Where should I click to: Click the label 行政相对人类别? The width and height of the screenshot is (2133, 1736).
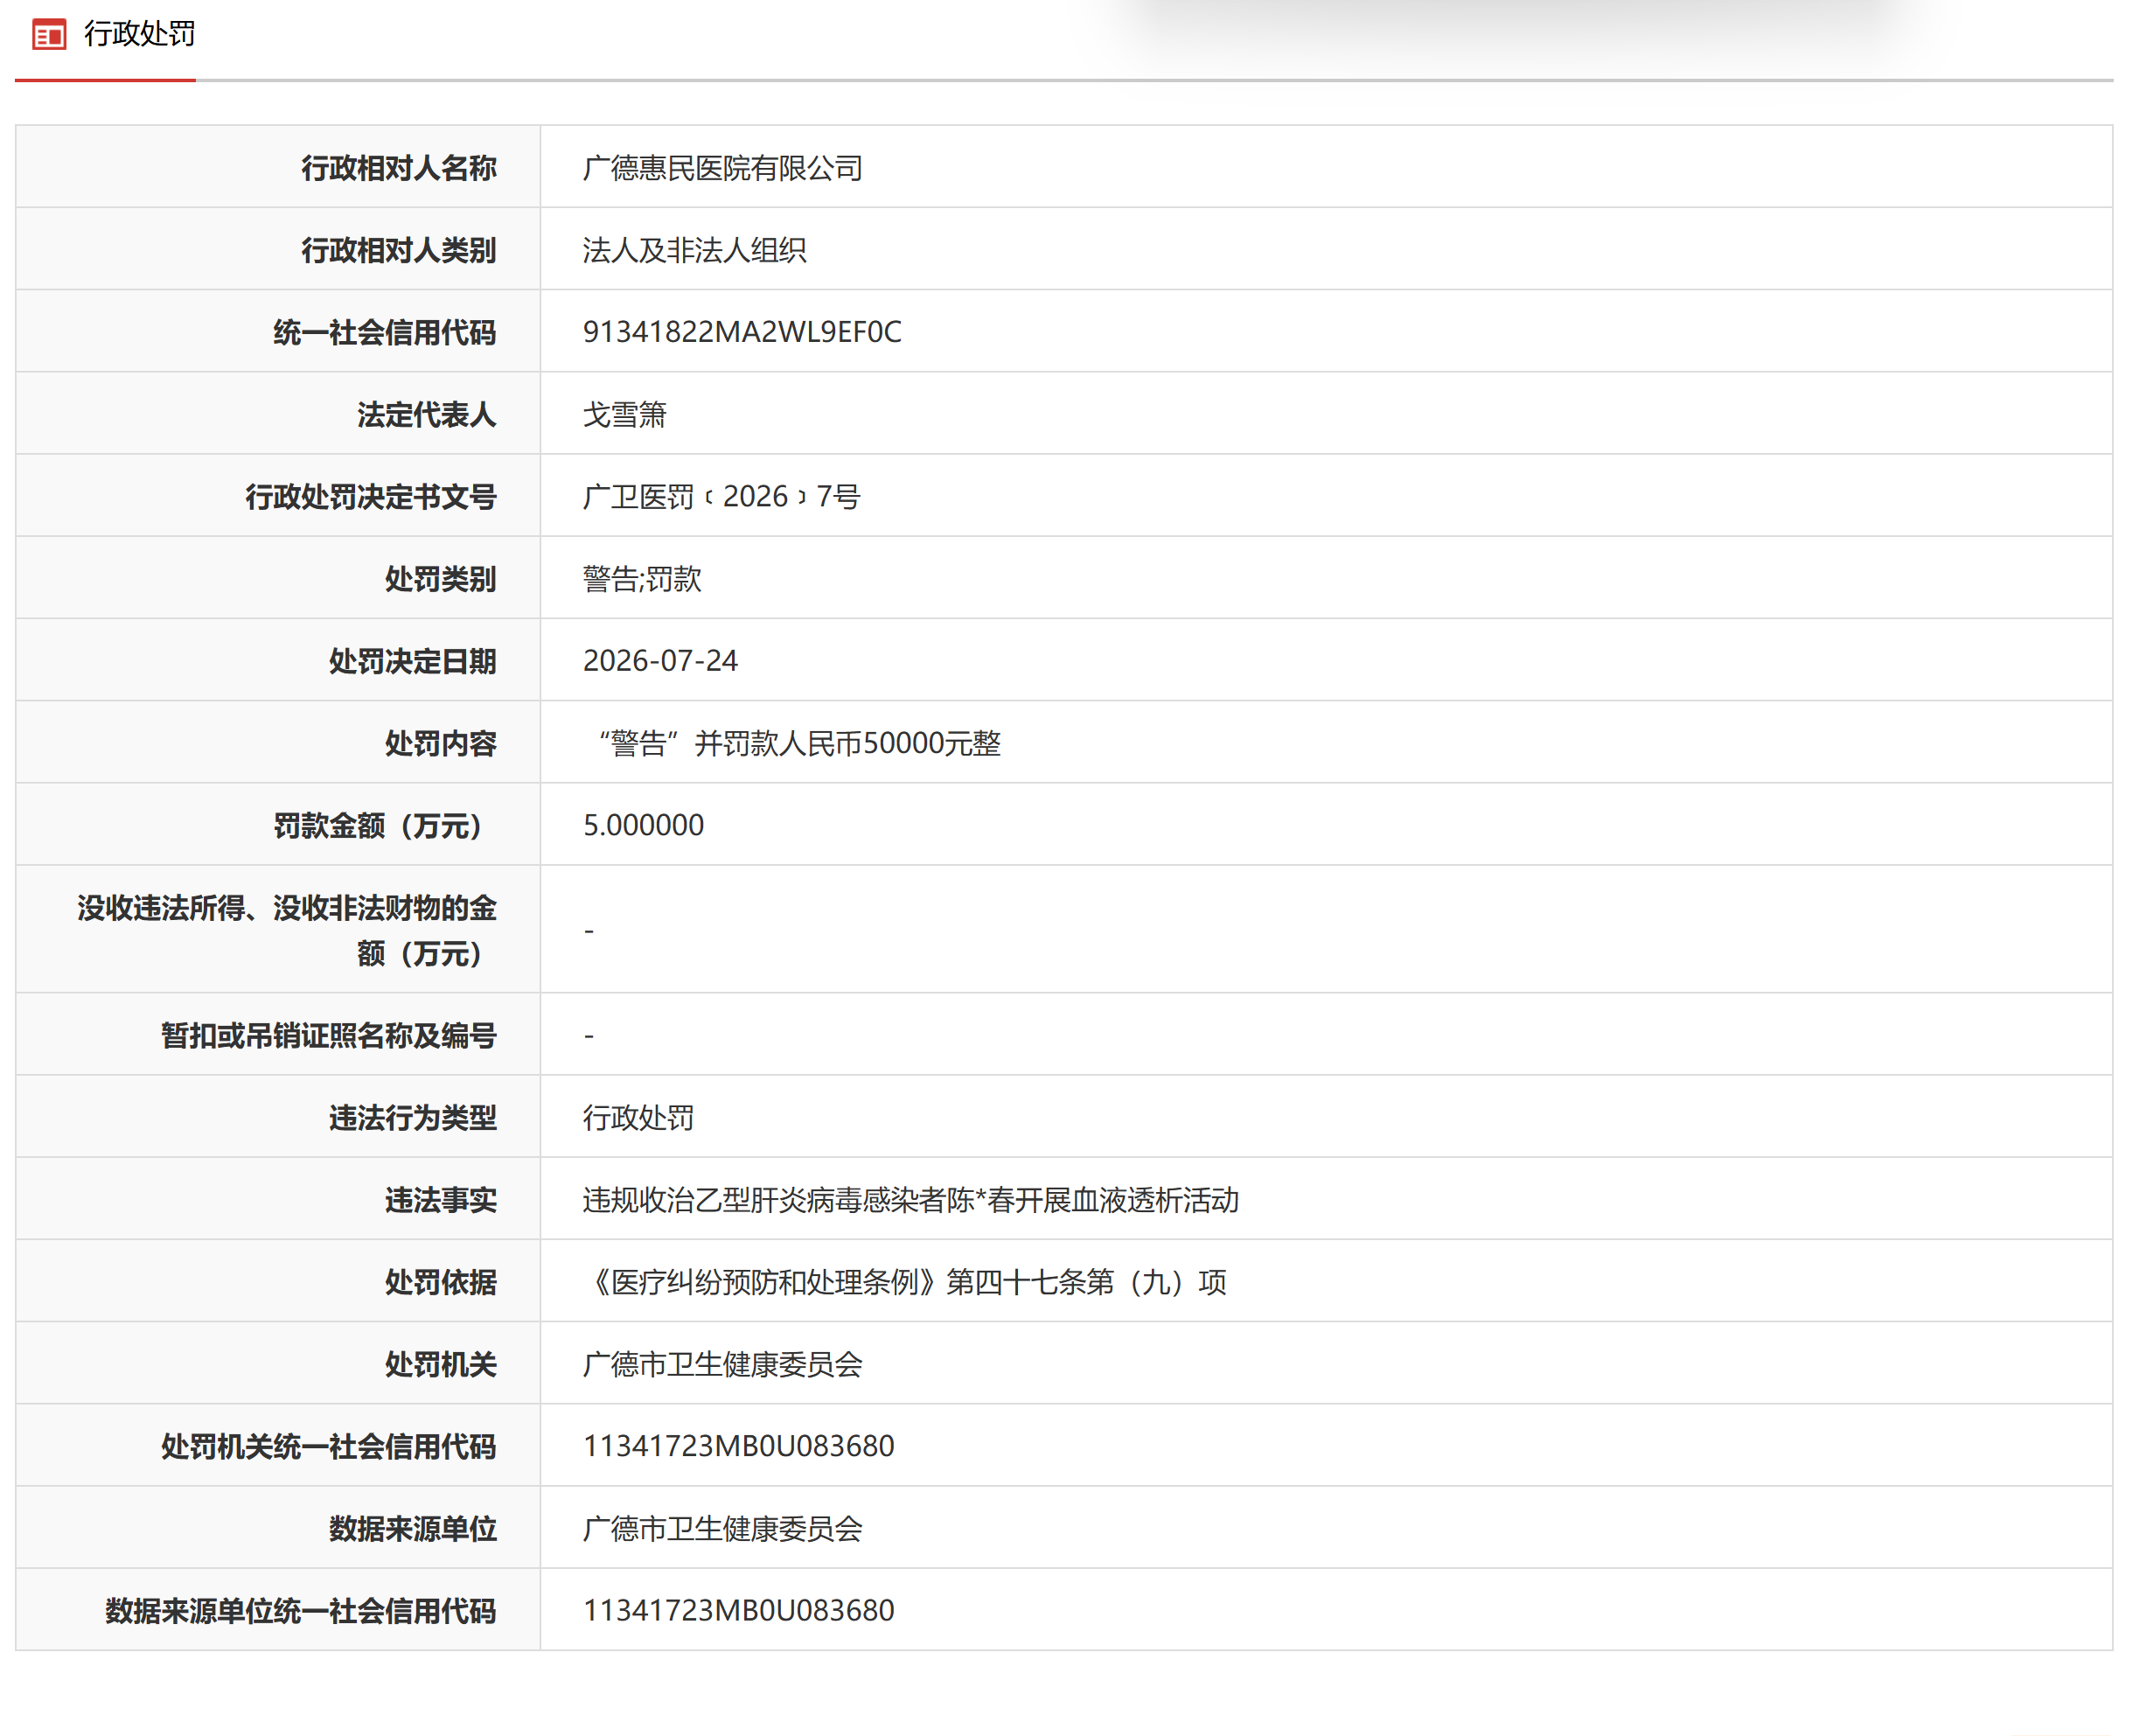(x=399, y=250)
